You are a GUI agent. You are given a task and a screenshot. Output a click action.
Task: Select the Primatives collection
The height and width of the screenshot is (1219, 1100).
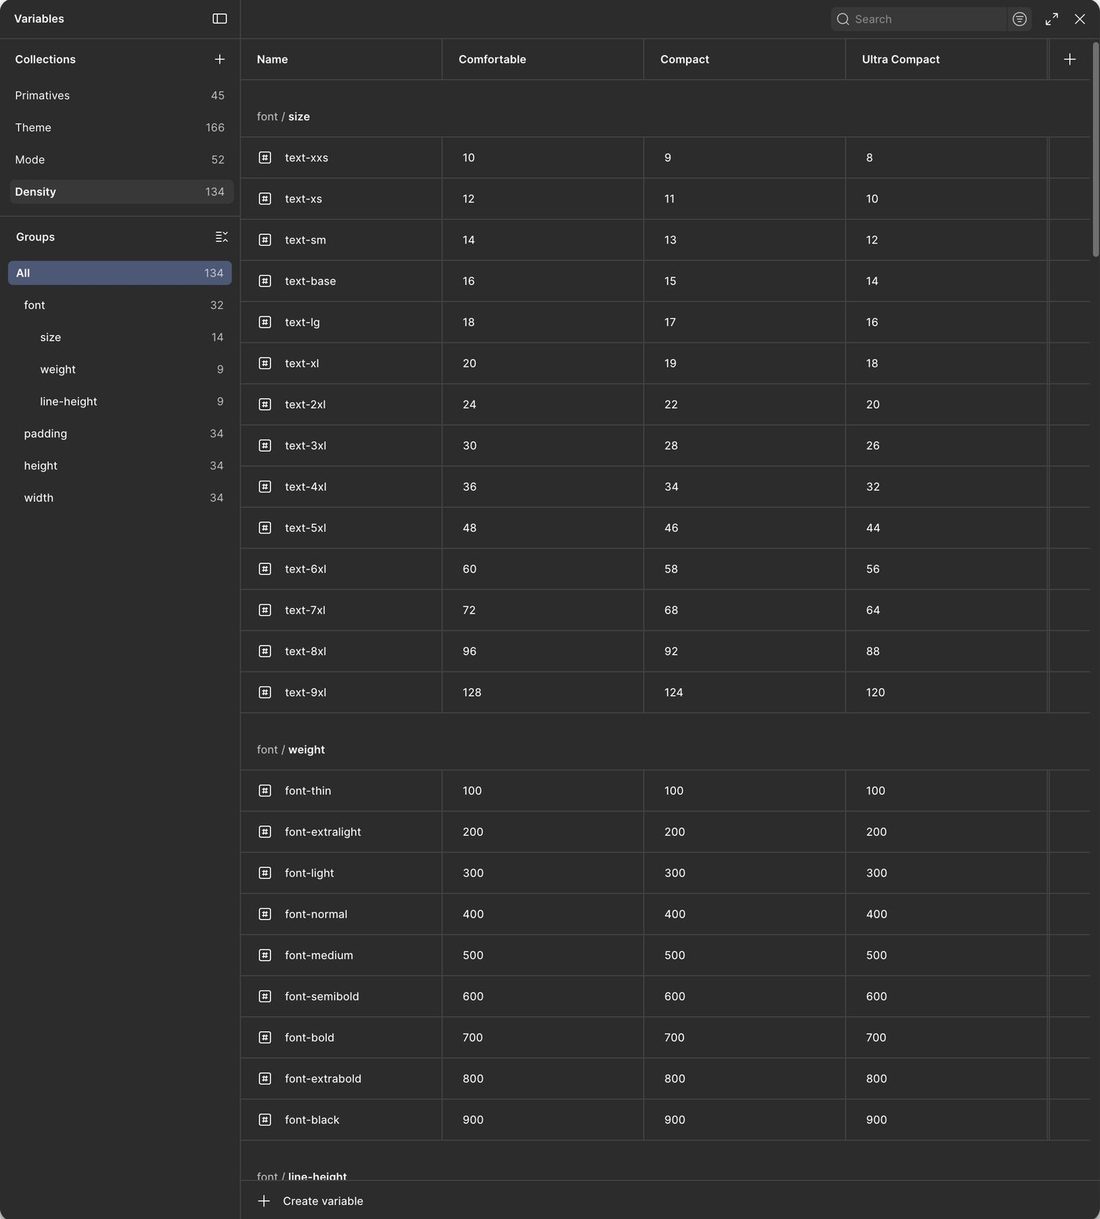(x=120, y=95)
